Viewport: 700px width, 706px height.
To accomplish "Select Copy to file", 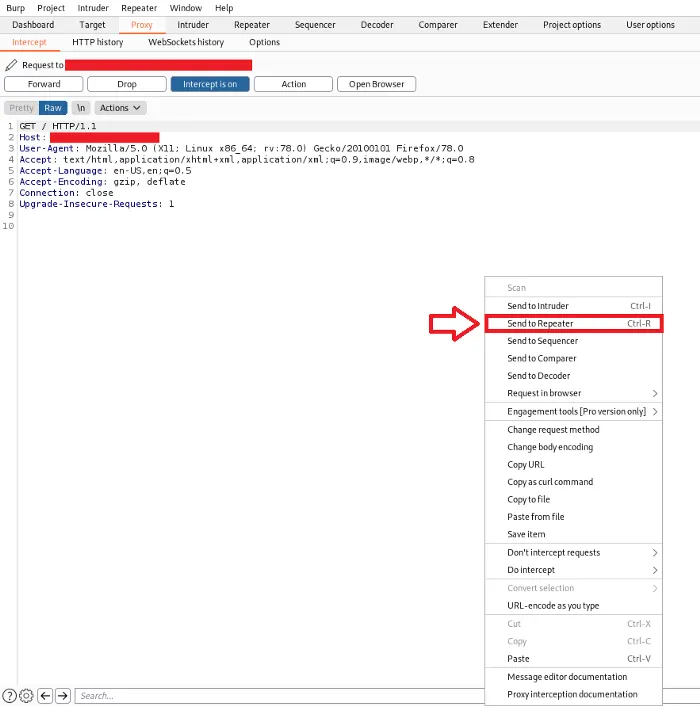I will (x=573, y=499).
